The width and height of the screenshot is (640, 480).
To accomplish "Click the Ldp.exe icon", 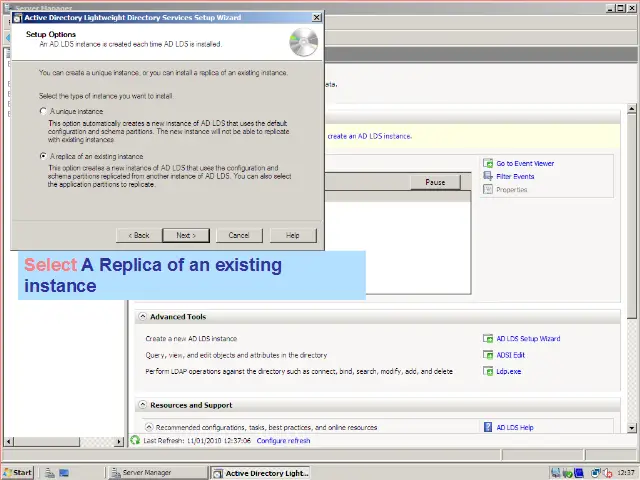I will (488, 371).
